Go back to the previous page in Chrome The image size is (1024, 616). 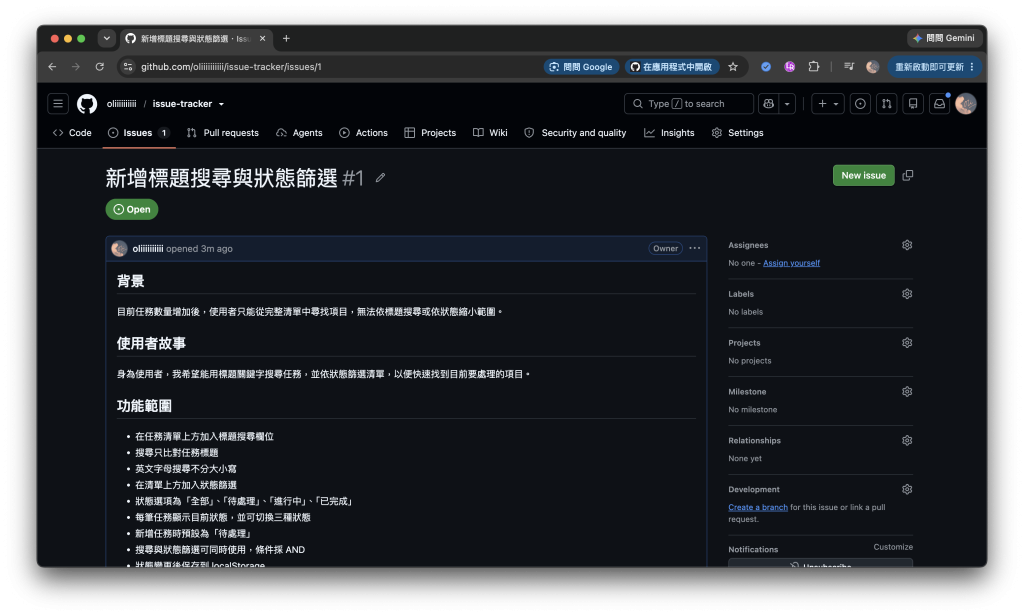pos(52,67)
